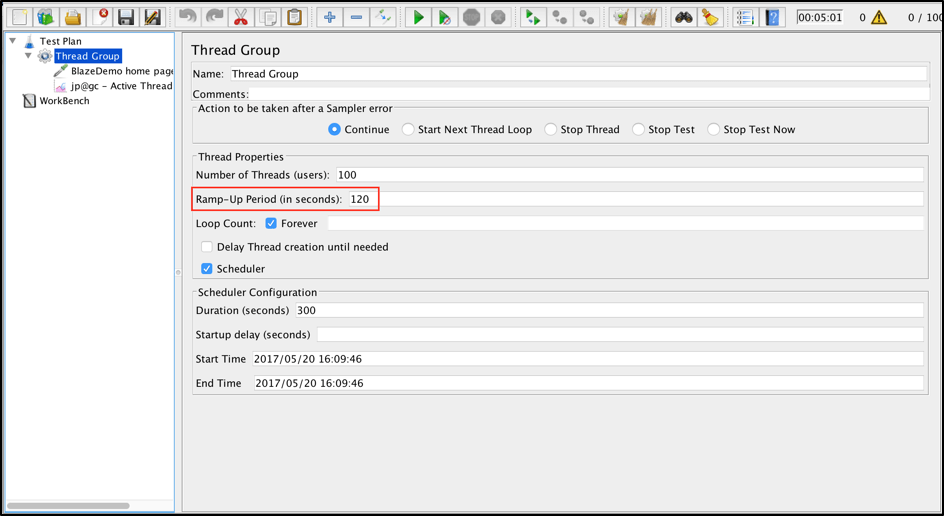Screen dimensions: 944x516
Task: Click the Save test plan floppy icon
Action: pos(126,17)
